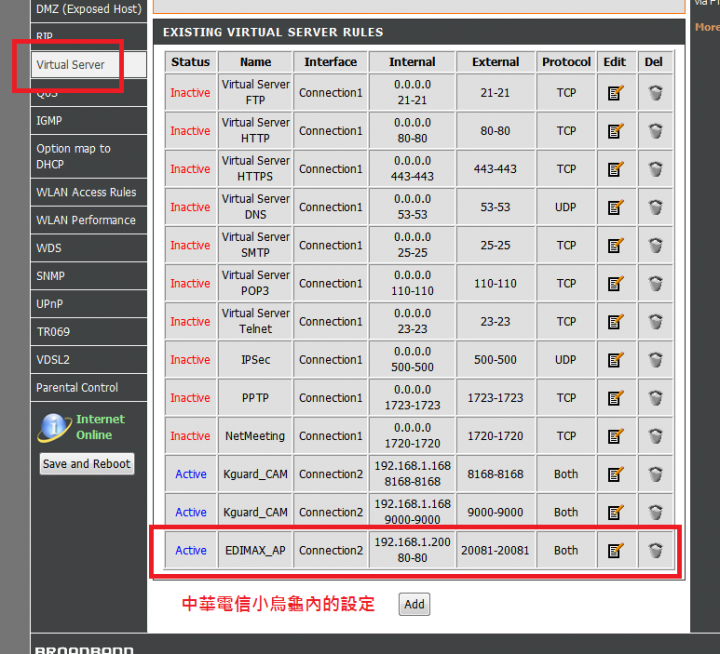
Task: Click the Active status of EDIMAX_AP
Action: [191, 550]
